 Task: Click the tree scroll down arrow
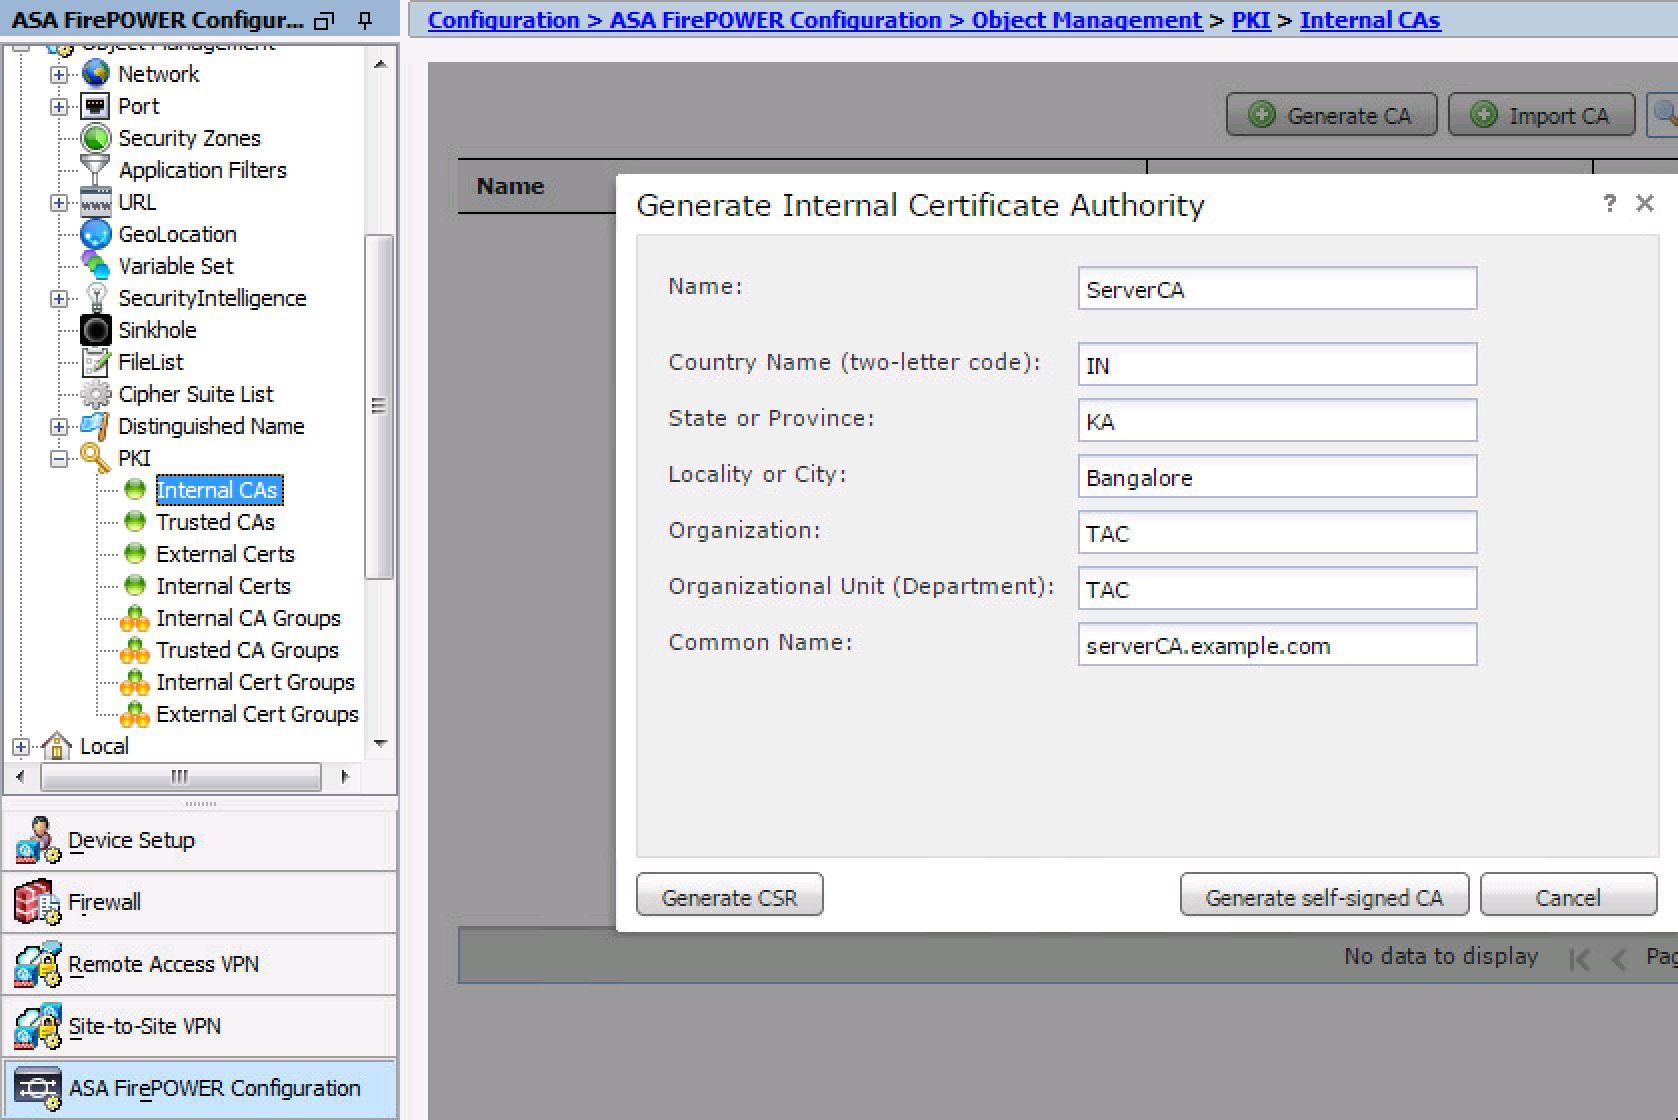pyautogui.click(x=380, y=743)
